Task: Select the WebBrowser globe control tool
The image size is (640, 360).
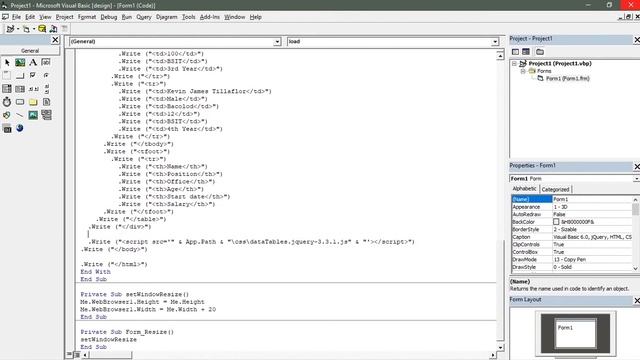Action: (x=20, y=129)
